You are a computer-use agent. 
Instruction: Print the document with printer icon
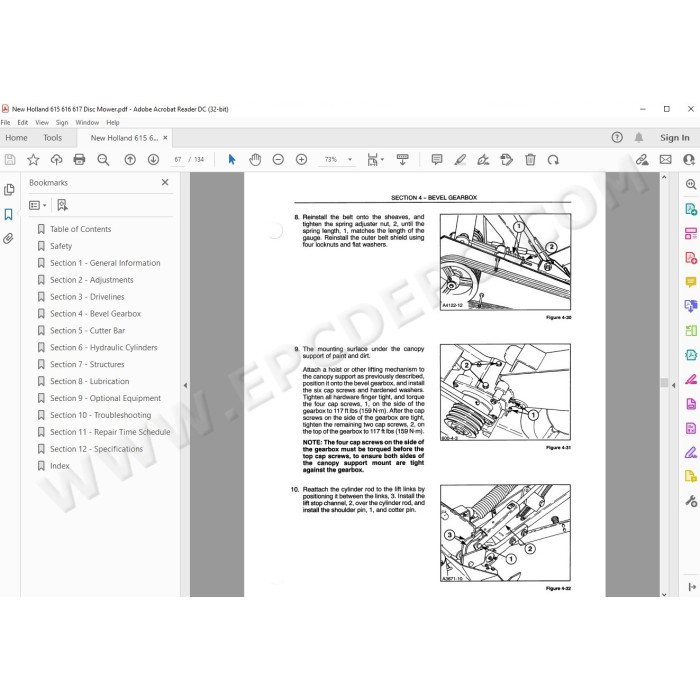[79, 159]
